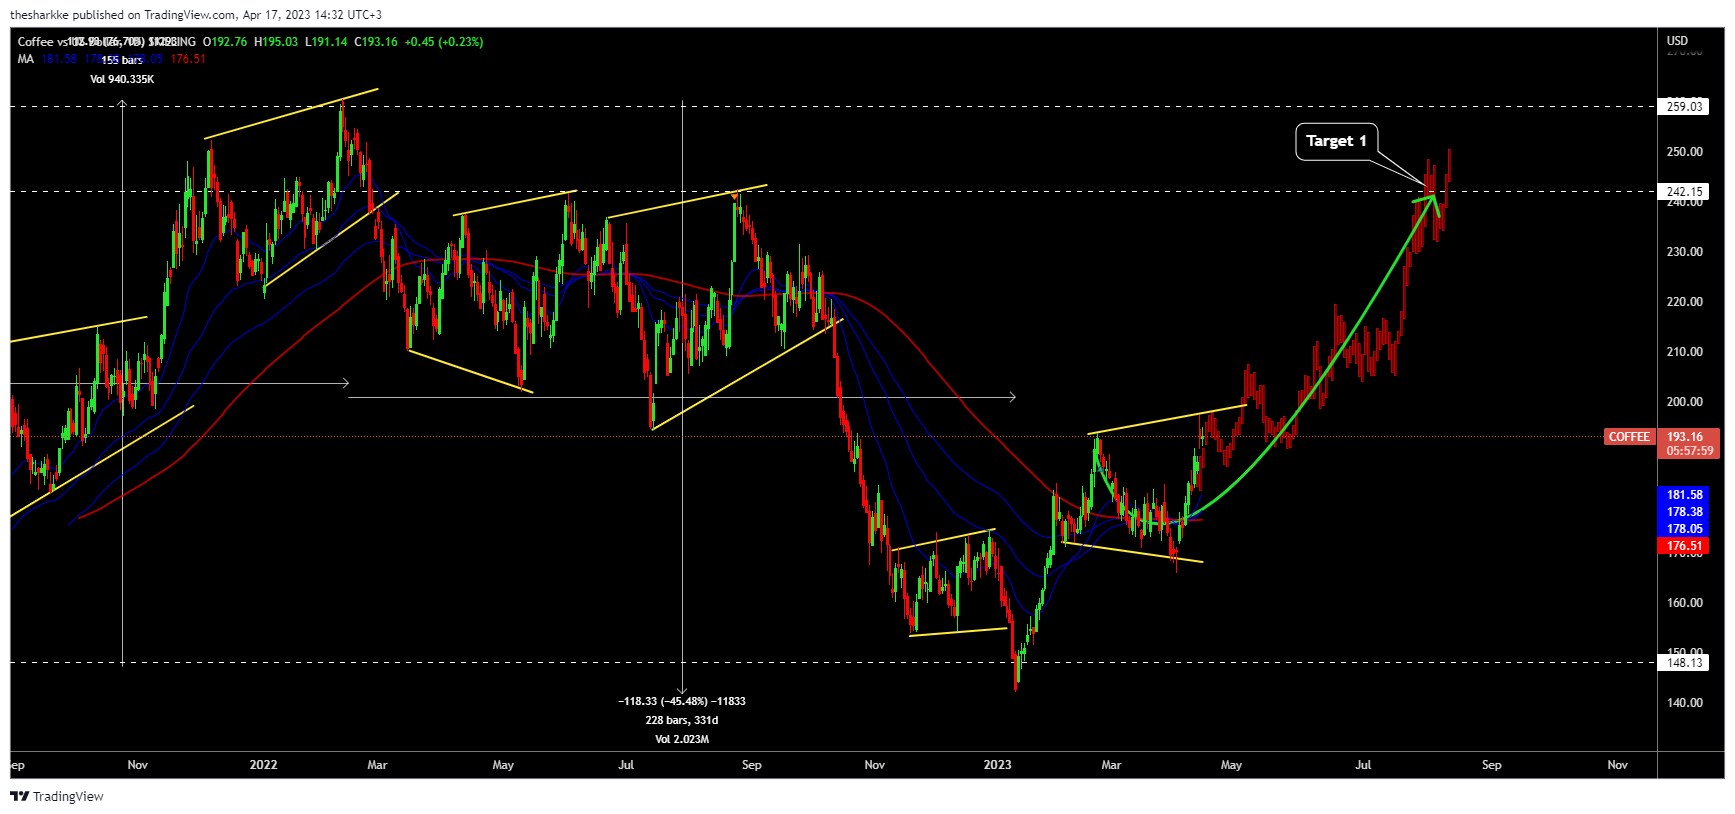Click the red 176.51 MA value tag
The image size is (1735, 814).
(x=1684, y=546)
